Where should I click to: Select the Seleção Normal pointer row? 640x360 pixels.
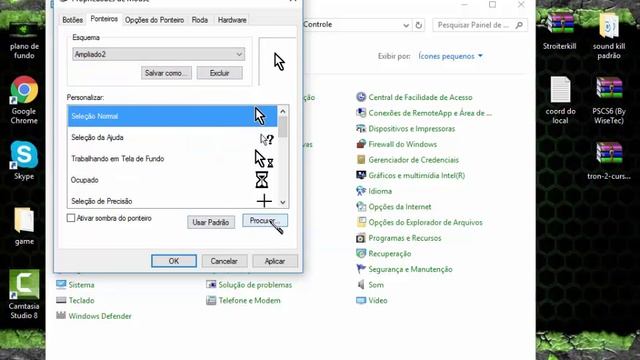(x=172, y=116)
